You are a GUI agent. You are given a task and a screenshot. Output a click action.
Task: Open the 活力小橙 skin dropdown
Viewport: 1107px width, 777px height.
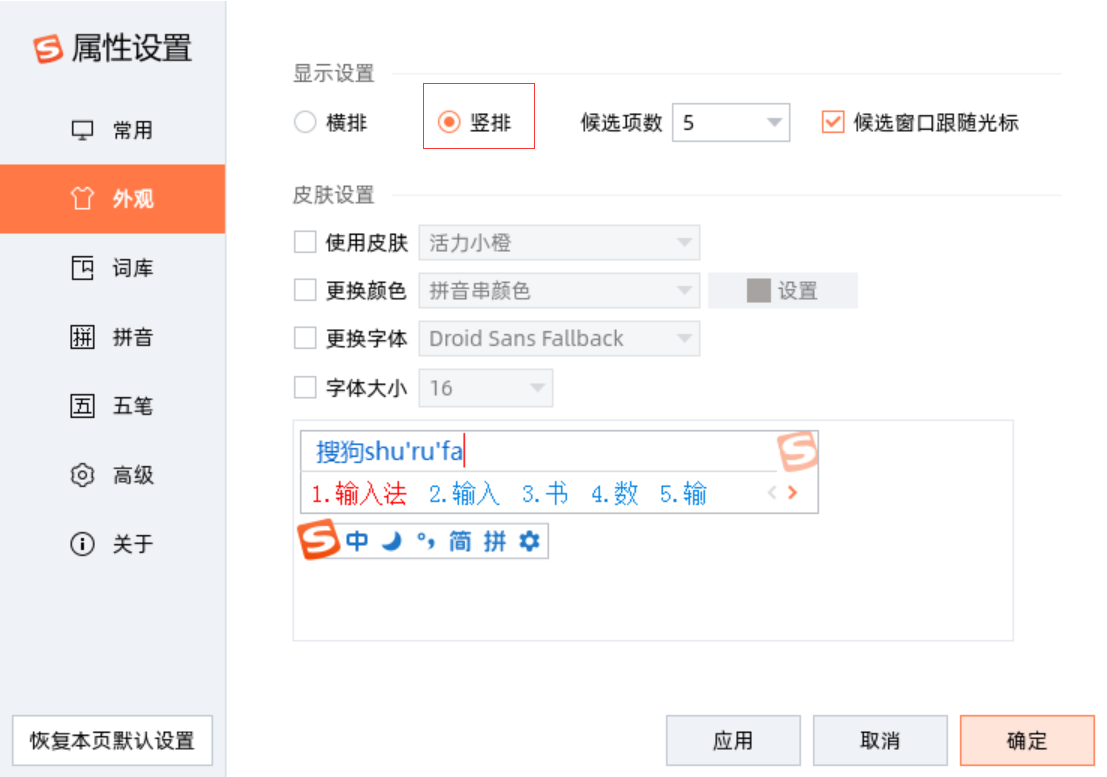[559, 243]
